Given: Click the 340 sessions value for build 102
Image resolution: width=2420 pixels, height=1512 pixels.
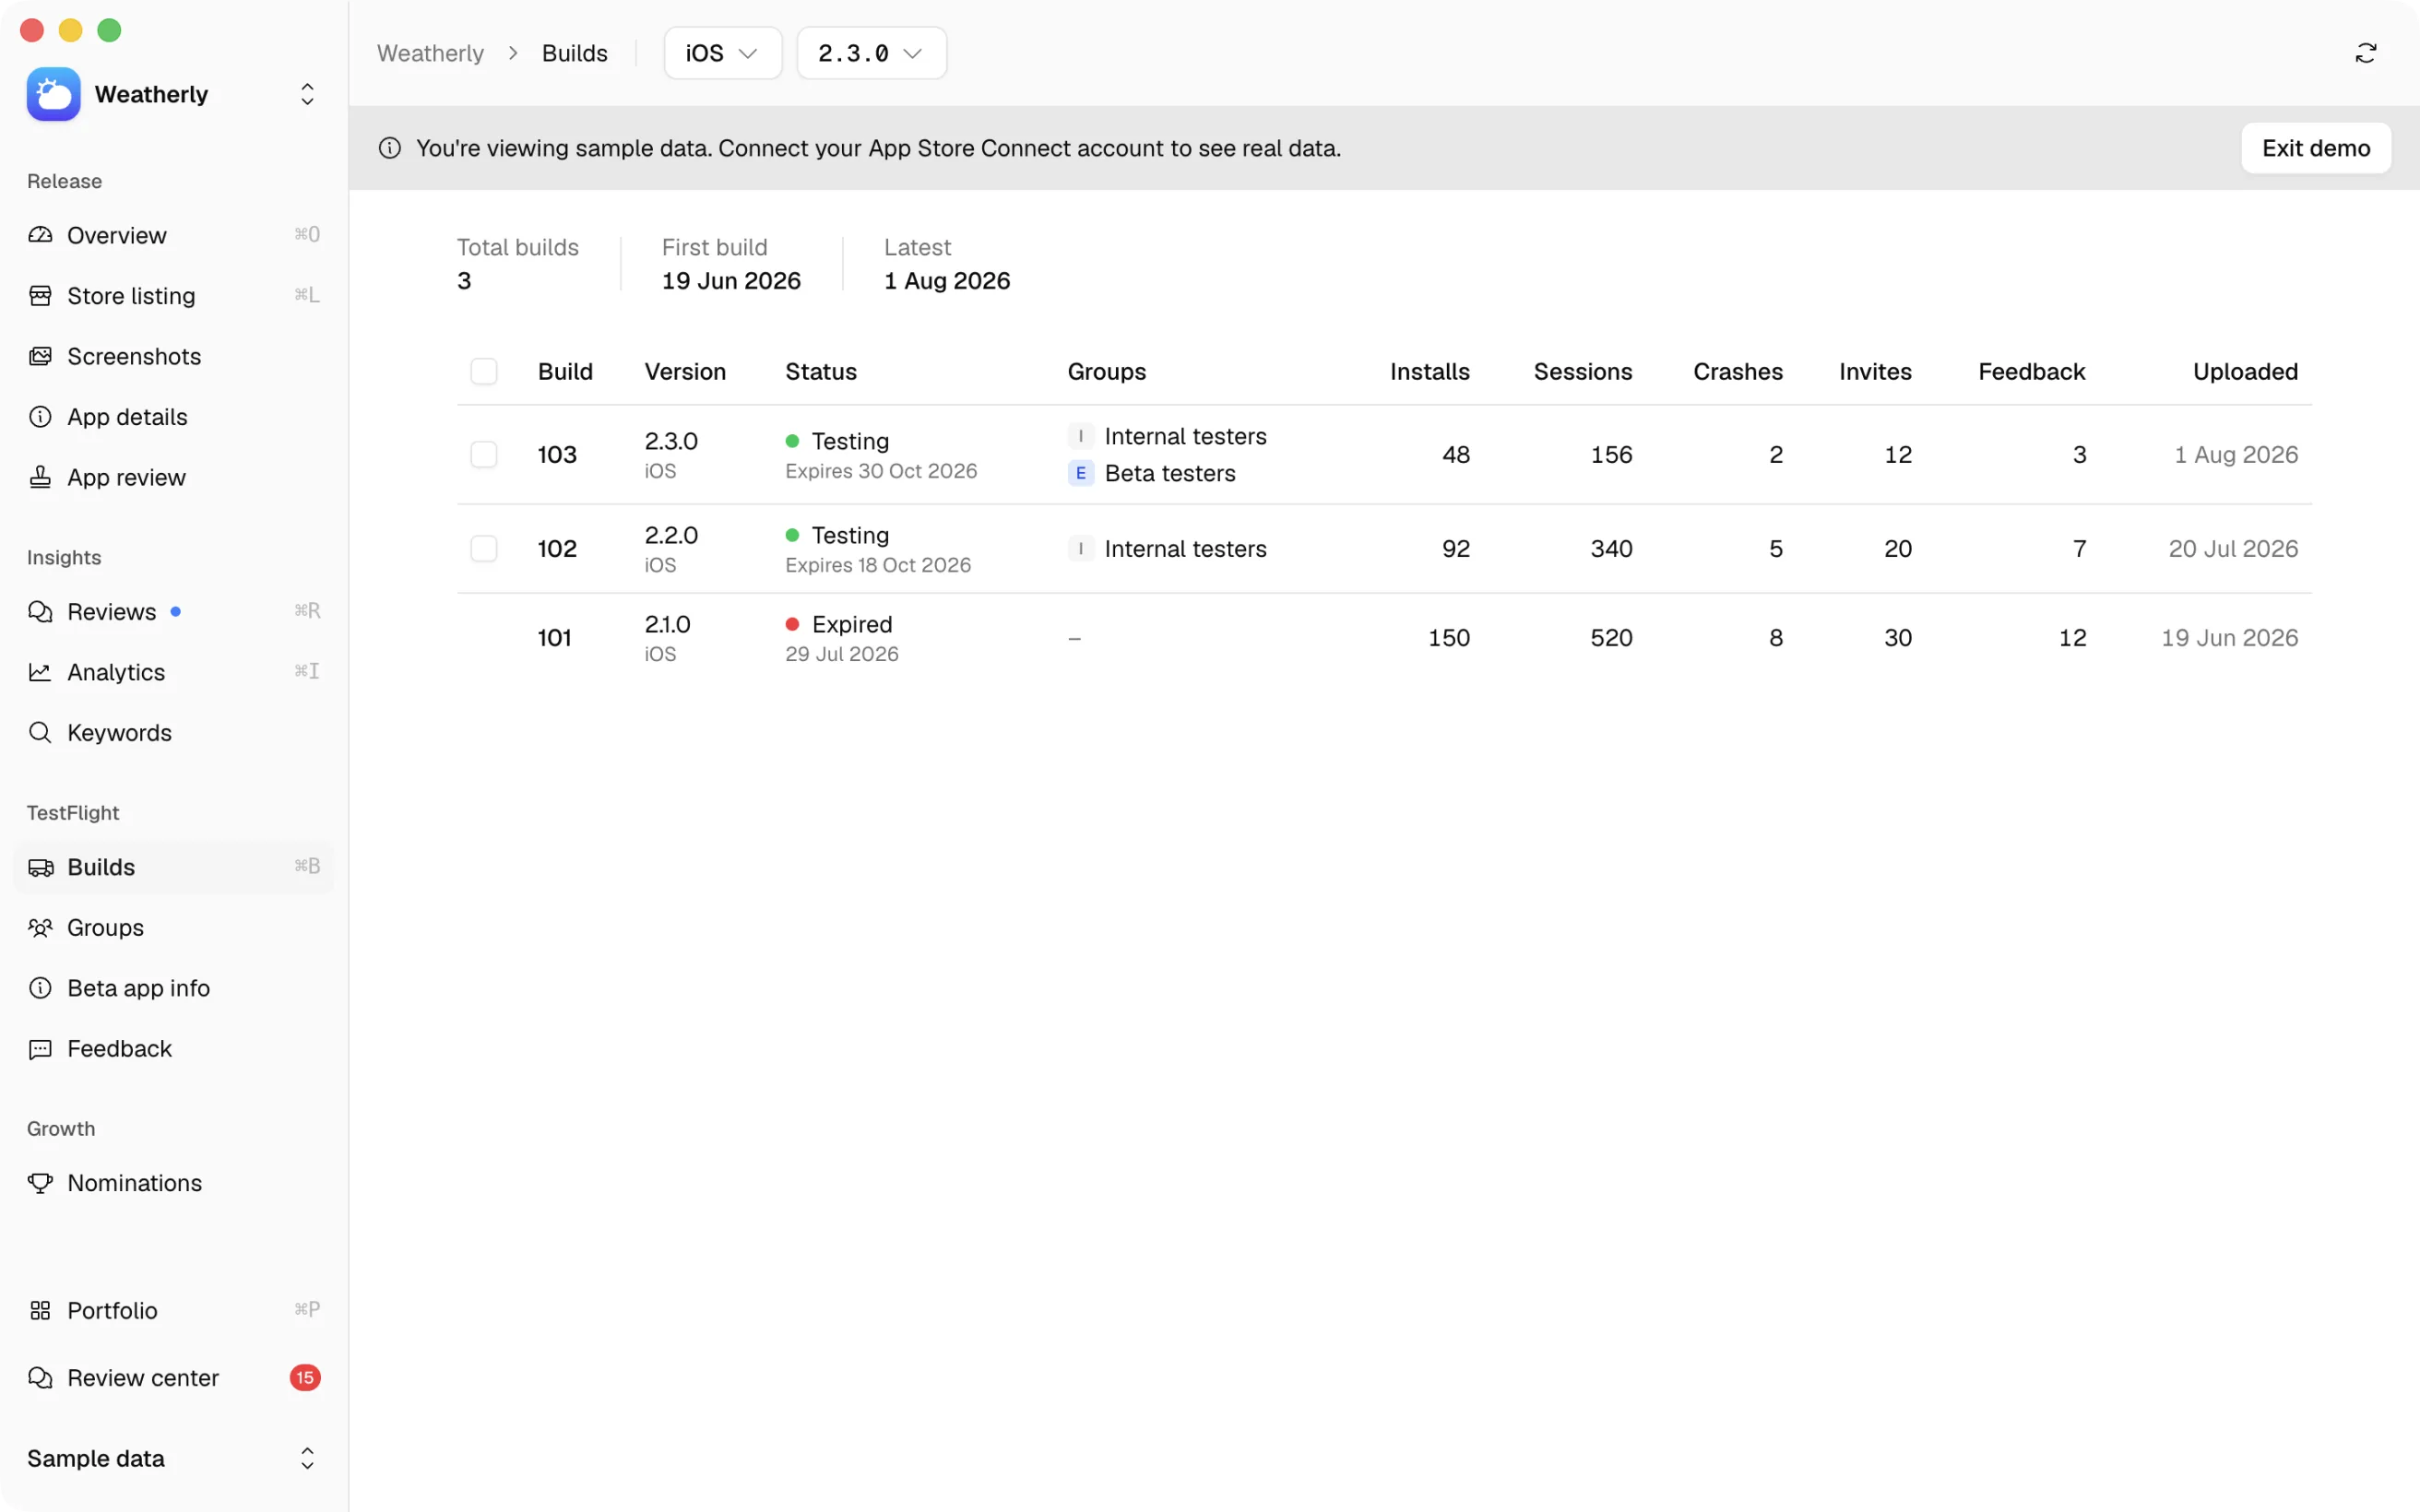Looking at the screenshot, I should click(x=1611, y=549).
